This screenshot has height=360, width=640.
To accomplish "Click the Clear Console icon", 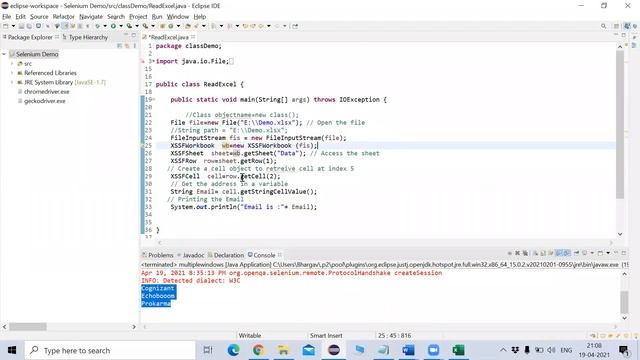I will coord(536,253).
